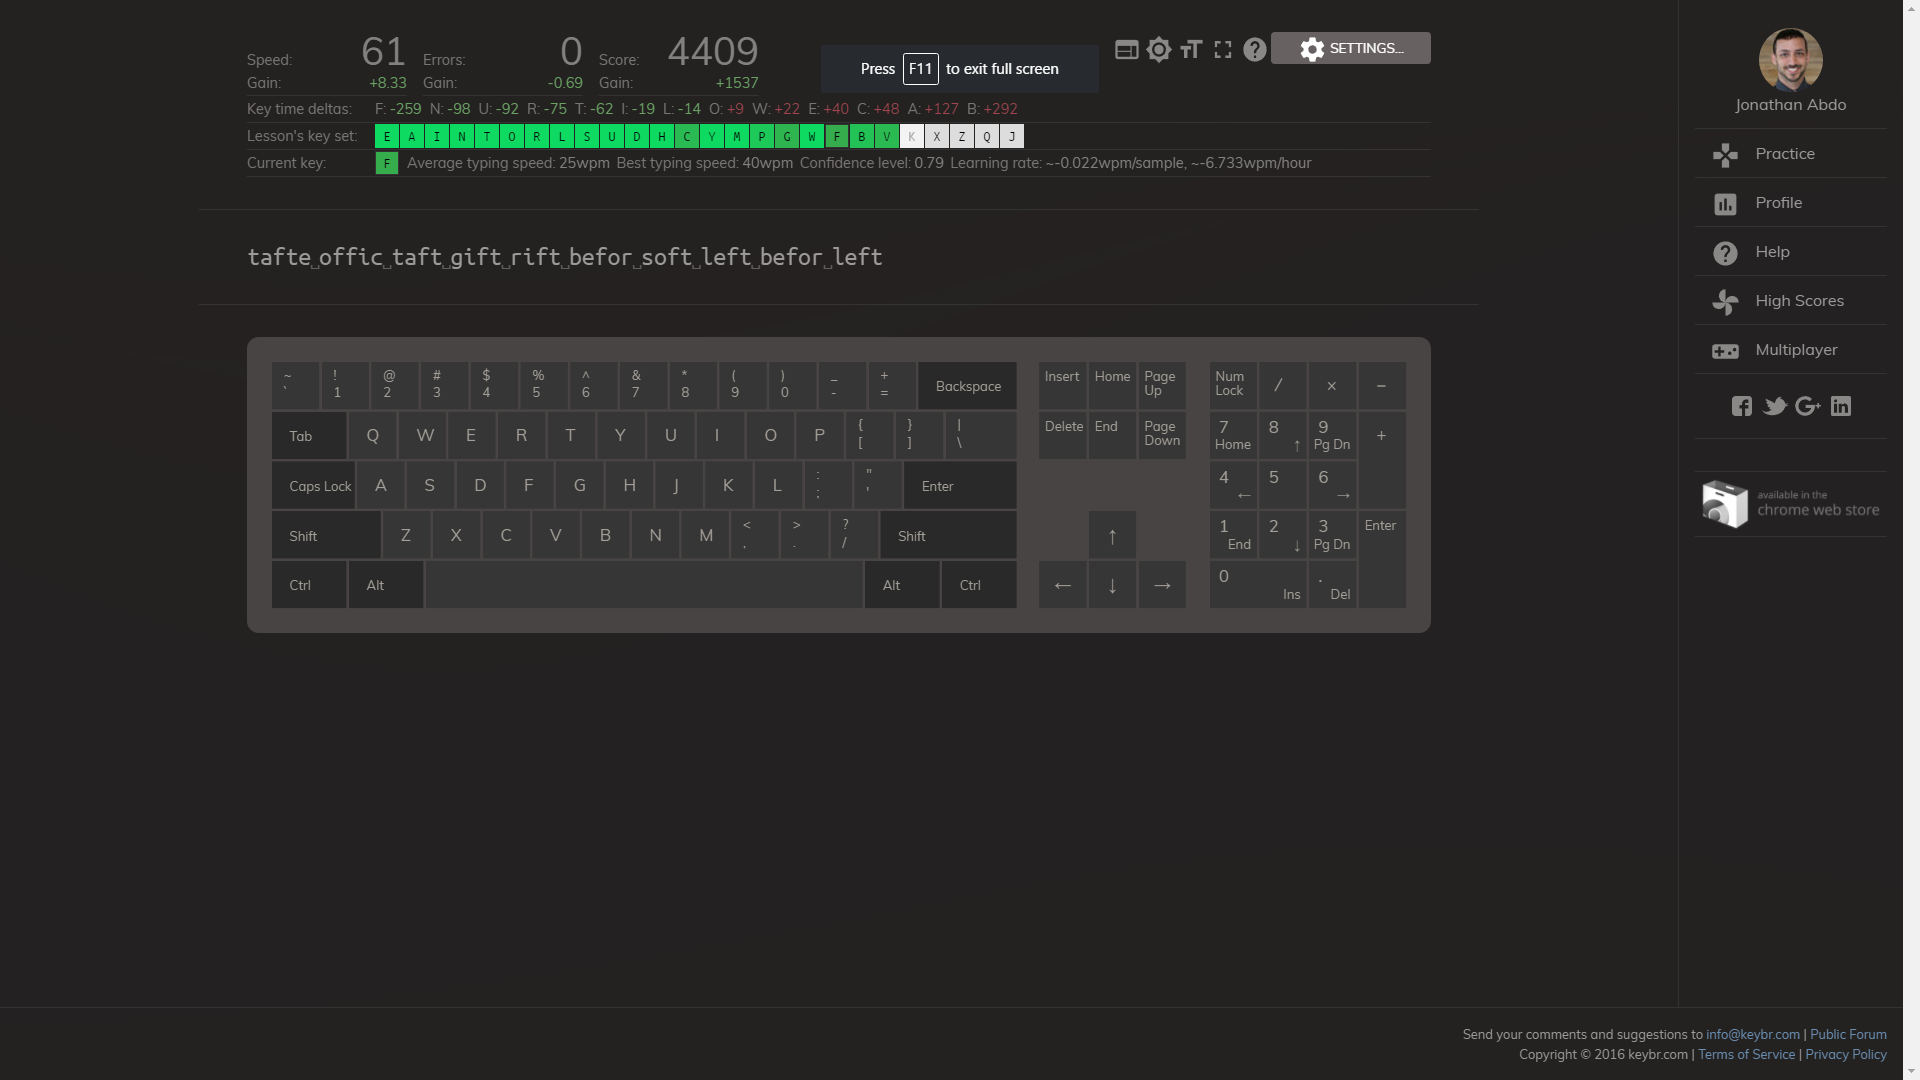Click the keyboard layout icon in the top toolbar
The width and height of the screenshot is (1920, 1080).
coord(1126,49)
